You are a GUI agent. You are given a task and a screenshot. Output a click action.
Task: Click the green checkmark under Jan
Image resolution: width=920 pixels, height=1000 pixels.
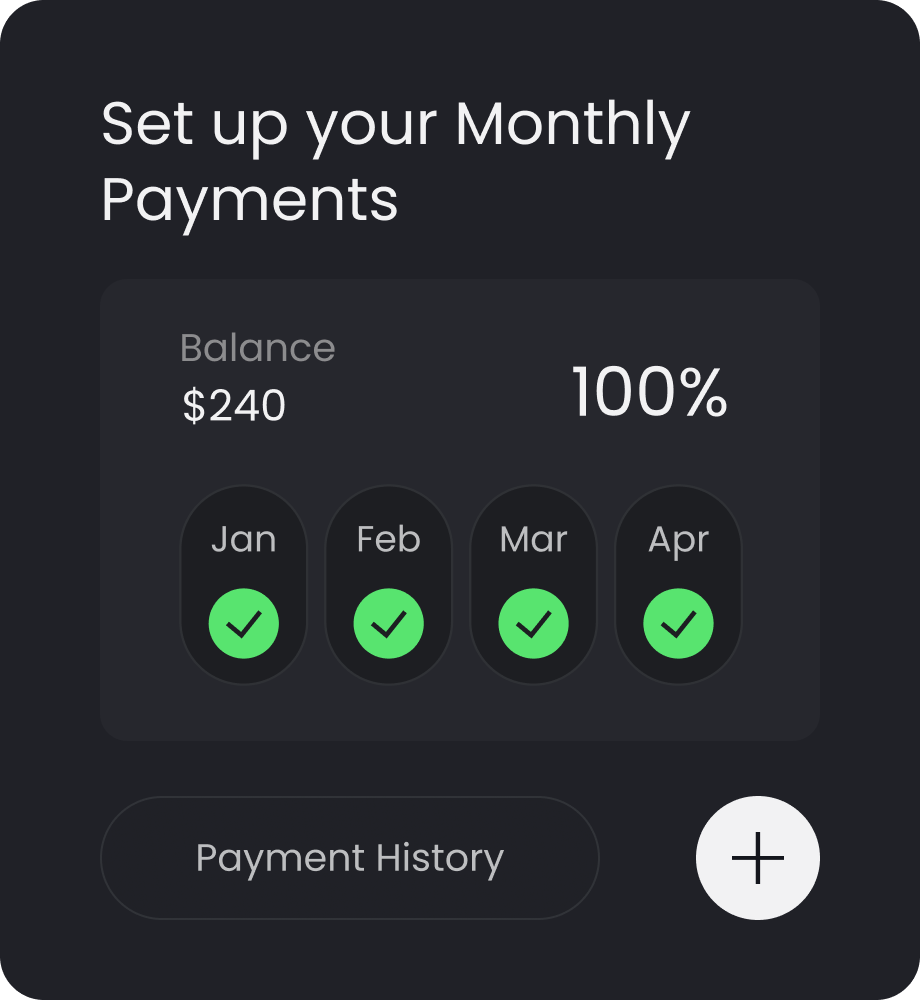244,624
